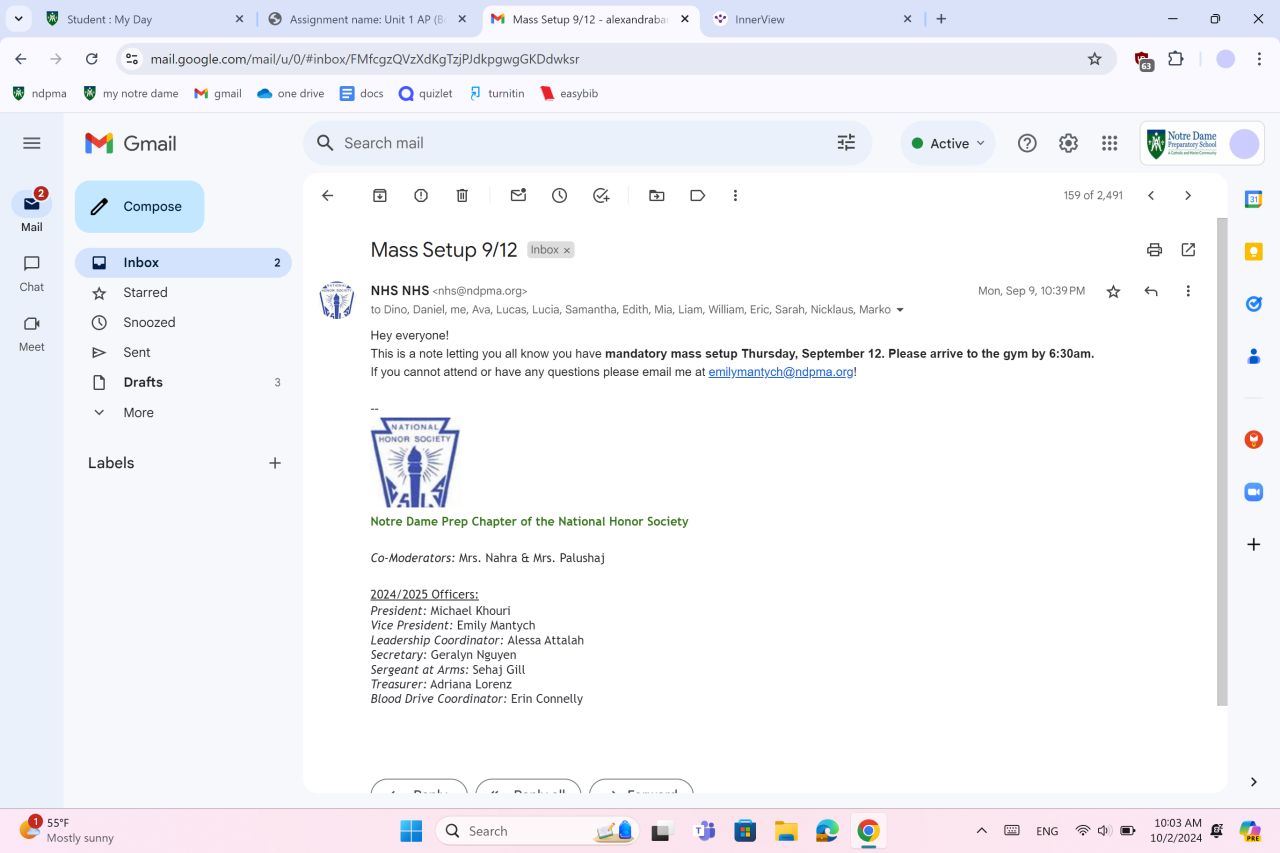Open the Drafts folder
1280x853 pixels.
[x=183, y=383]
